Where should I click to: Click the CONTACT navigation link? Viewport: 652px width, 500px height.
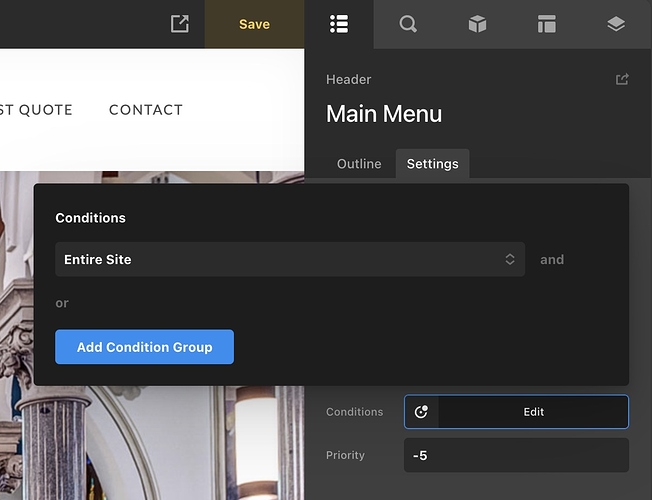point(146,110)
